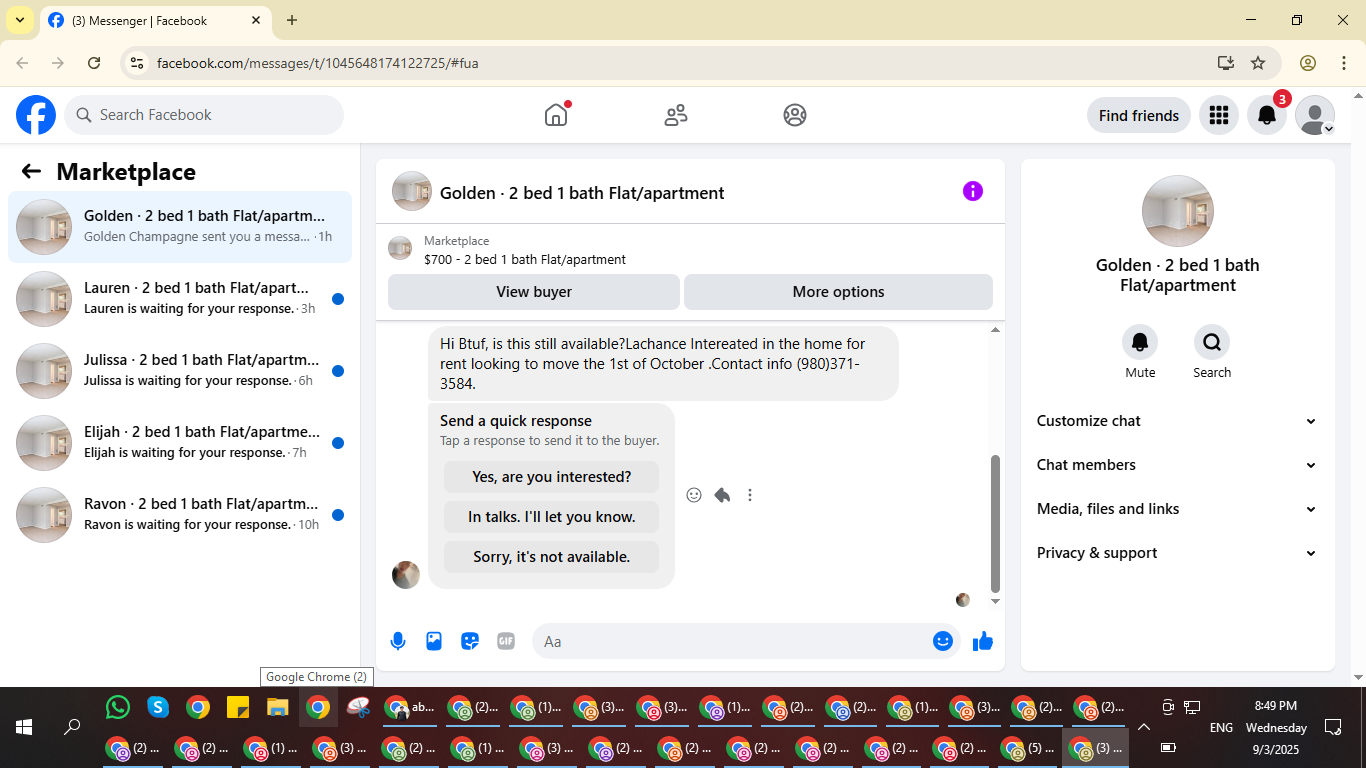The image size is (1366, 768).
Task: Choose a GIF from the GIF icon
Action: (506, 641)
